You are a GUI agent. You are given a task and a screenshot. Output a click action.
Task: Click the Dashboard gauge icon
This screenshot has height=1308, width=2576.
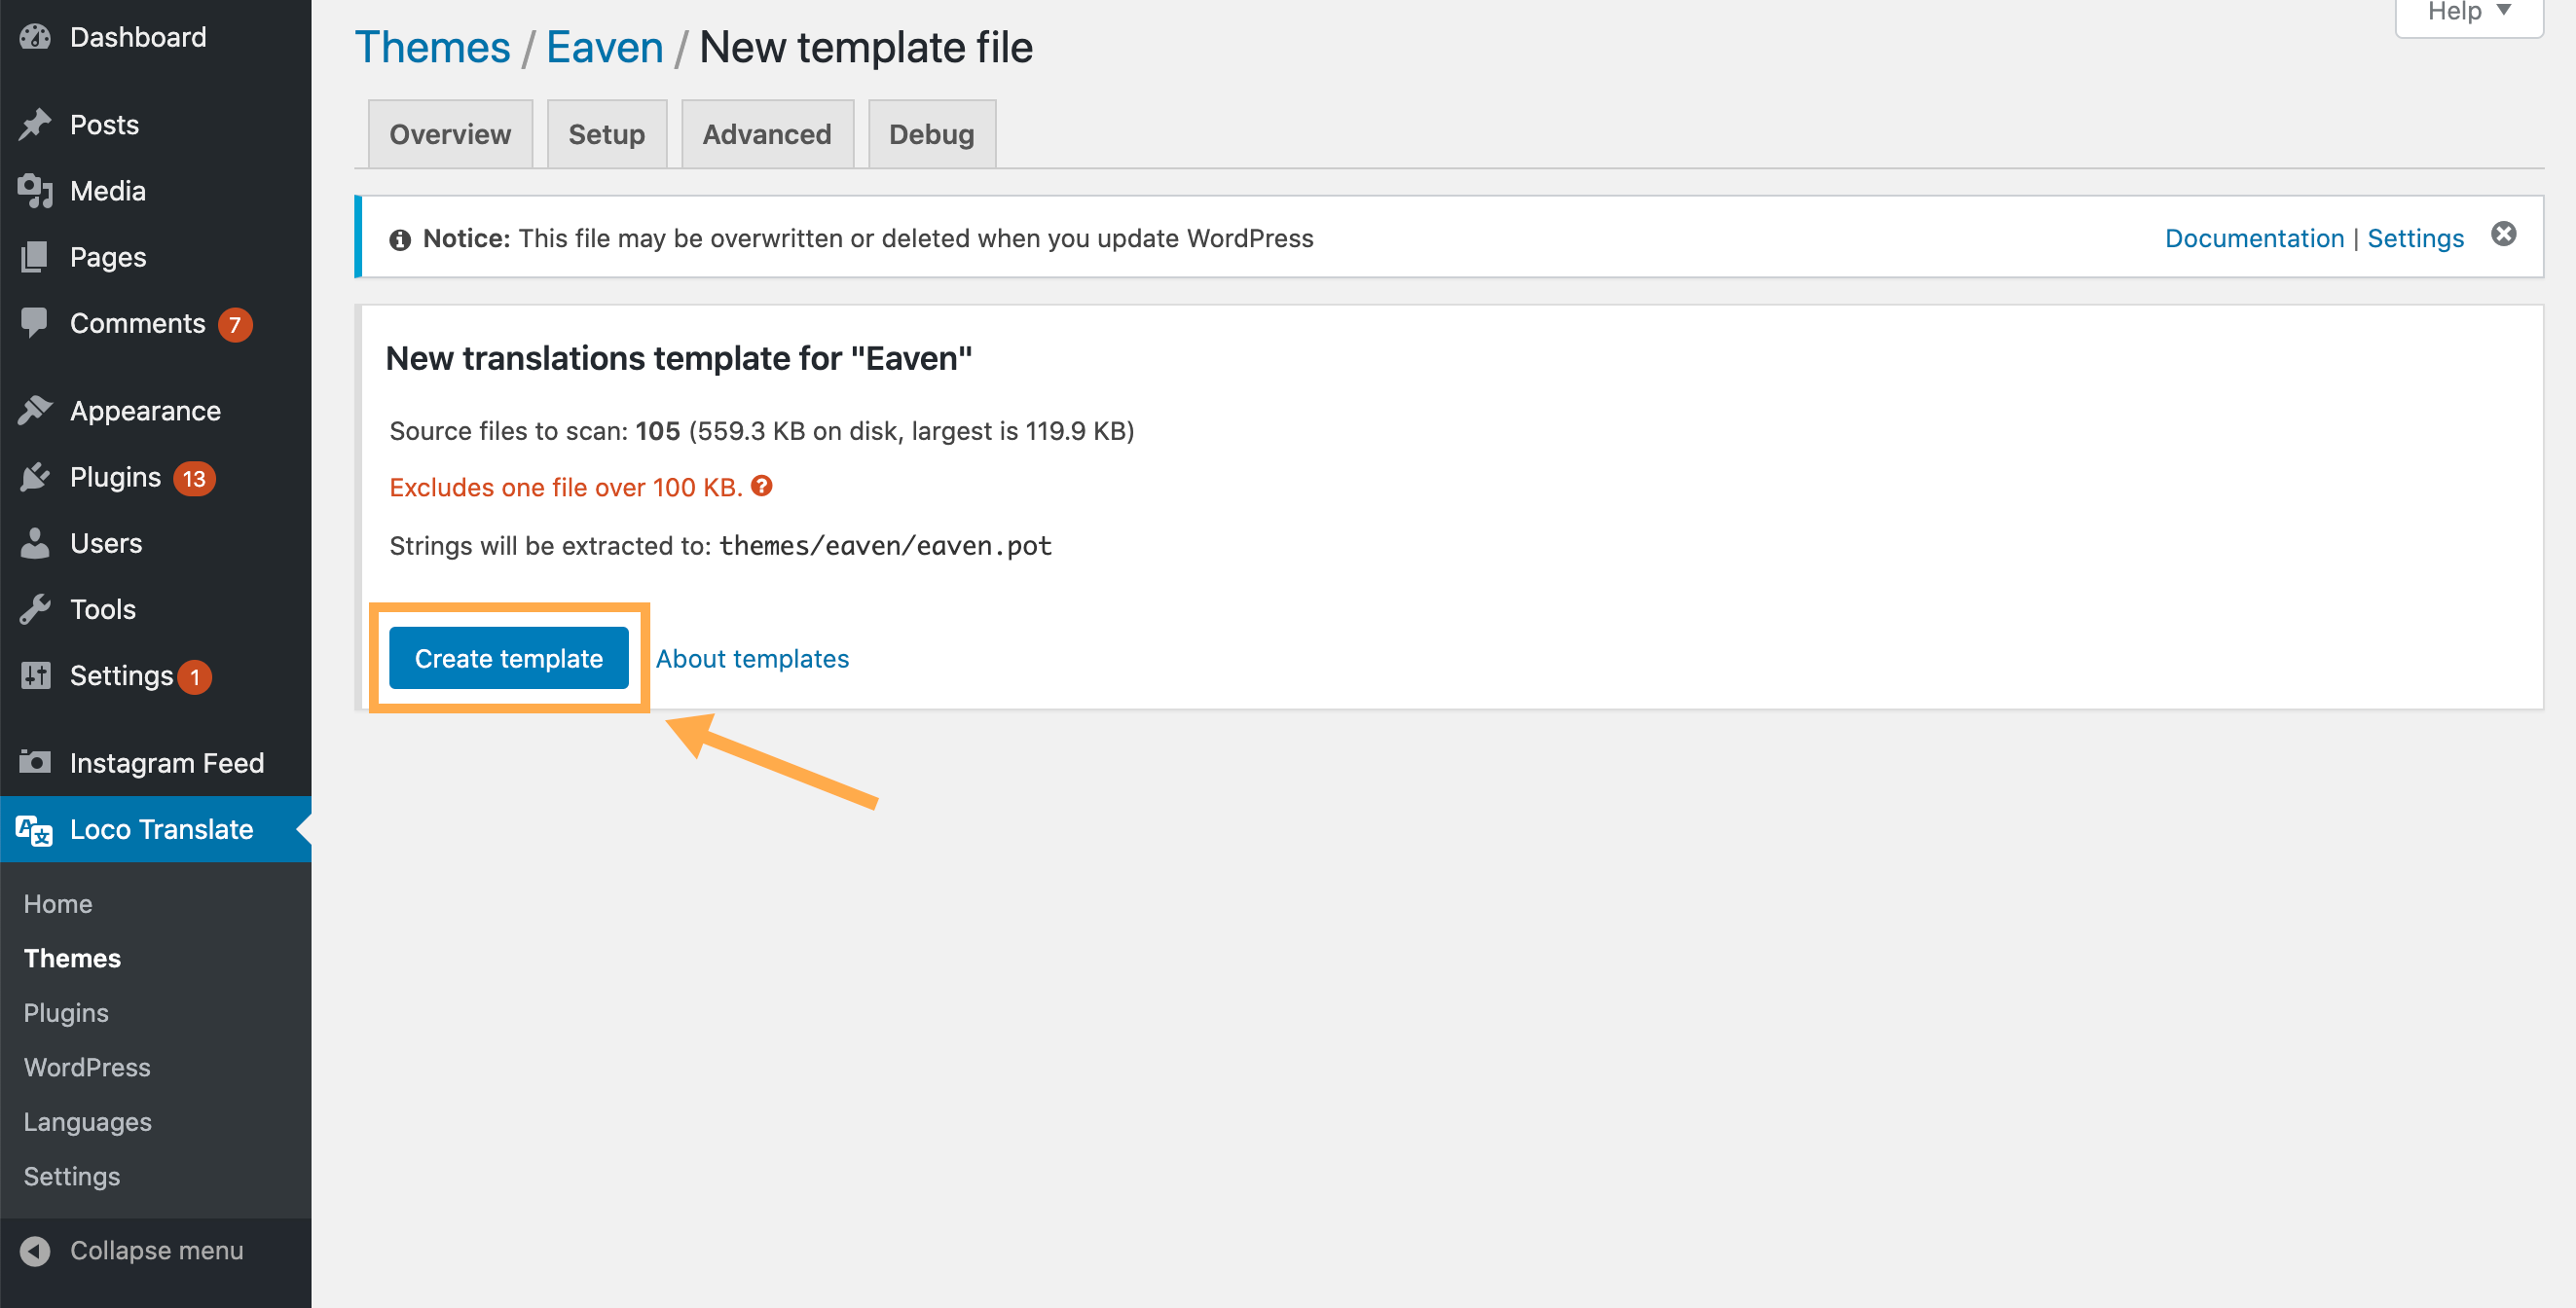(35, 37)
